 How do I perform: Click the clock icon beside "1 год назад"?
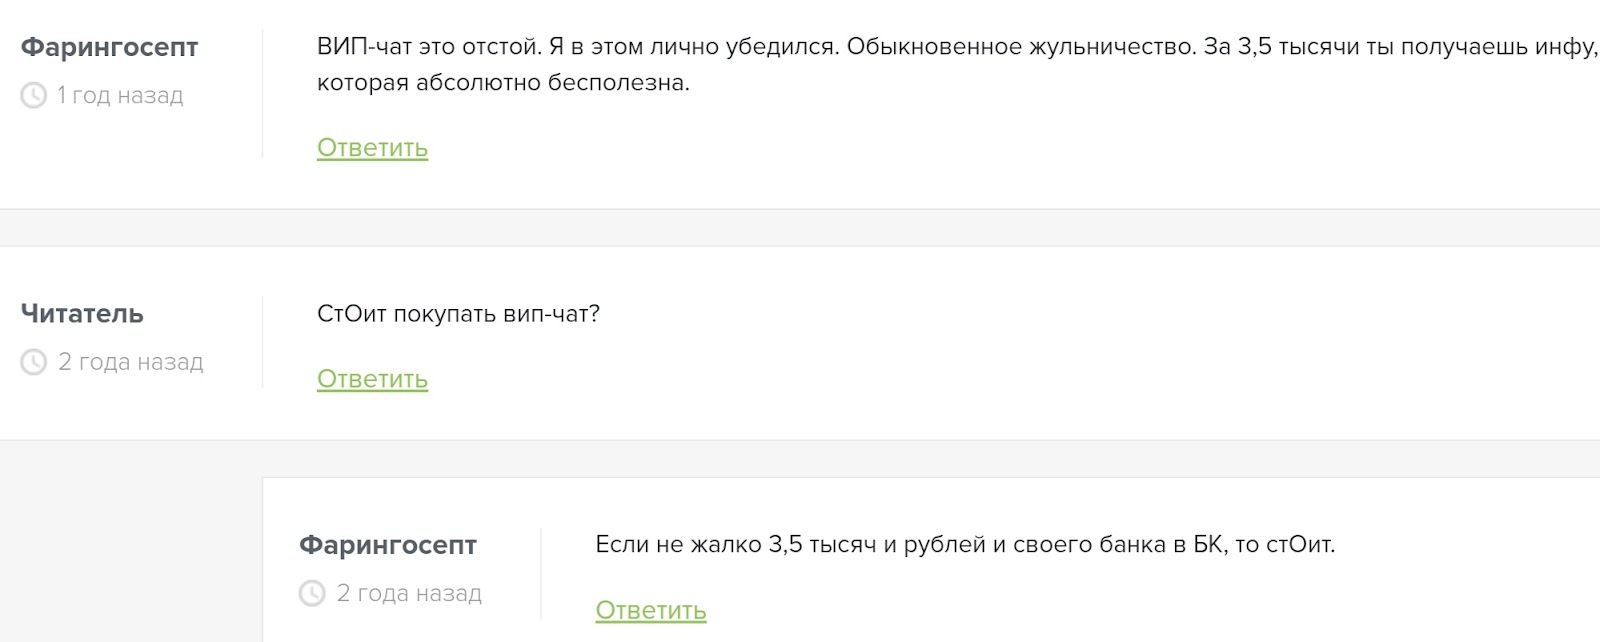click(x=34, y=96)
